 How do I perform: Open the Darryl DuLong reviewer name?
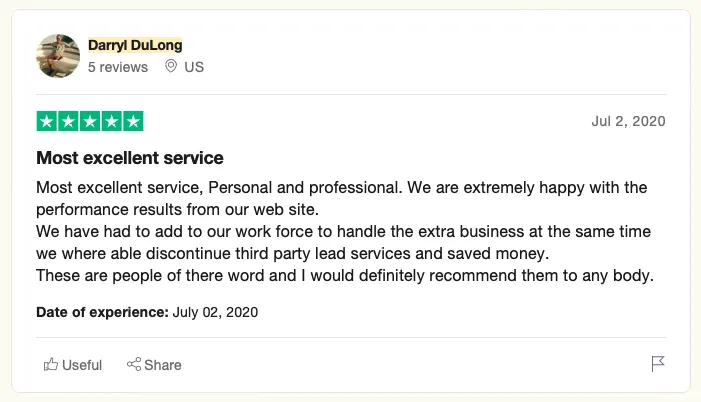135,45
